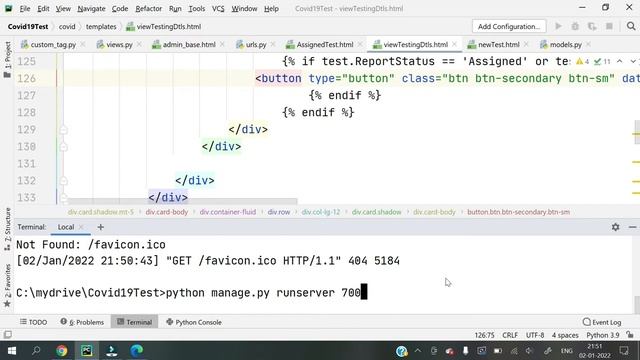This screenshot has width=640, height=360.
Task: Click the Add Configuration button
Action: [x=509, y=27]
